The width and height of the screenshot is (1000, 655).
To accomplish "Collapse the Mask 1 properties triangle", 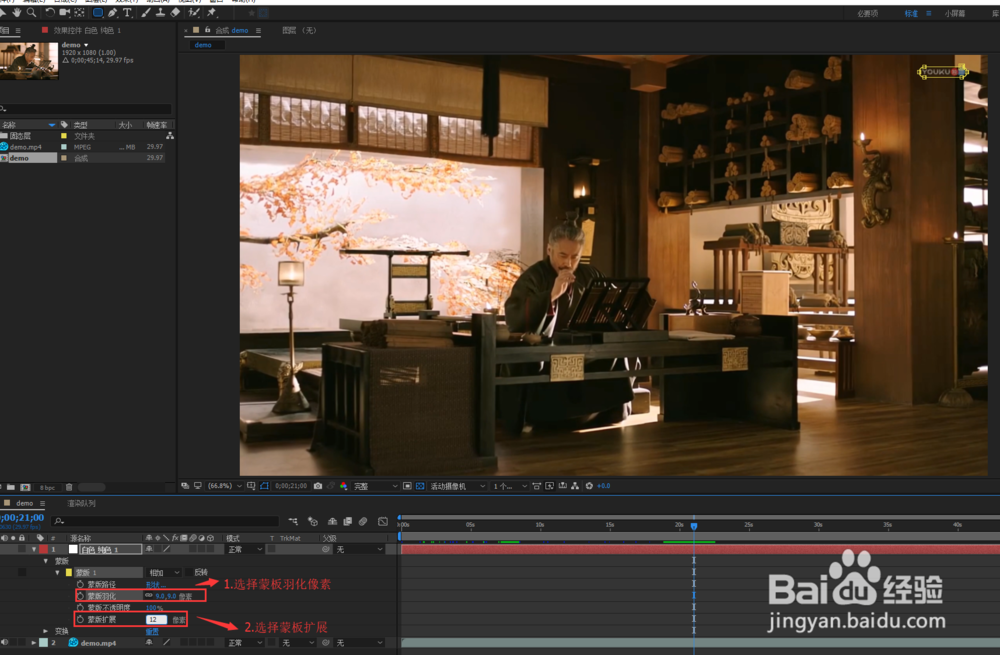I will pyautogui.click(x=57, y=573).
